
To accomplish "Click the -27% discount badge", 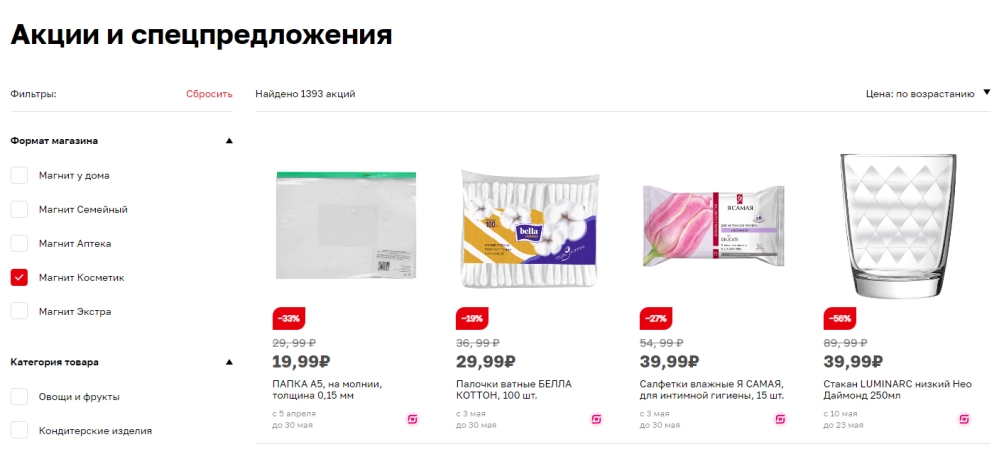I will coord(658,318).
